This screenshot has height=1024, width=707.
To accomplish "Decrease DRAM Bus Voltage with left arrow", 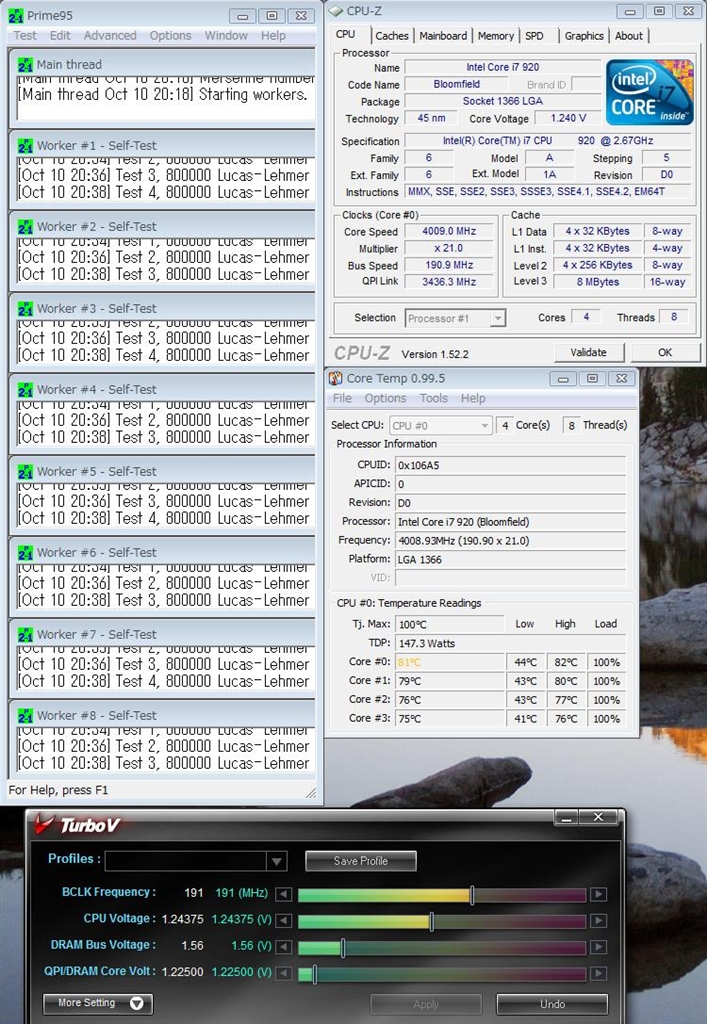I will [x=283, y=947].
